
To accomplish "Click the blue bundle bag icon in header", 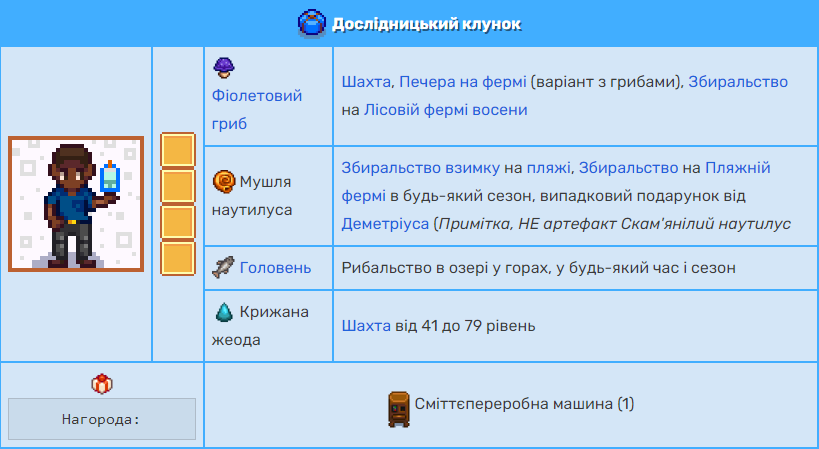I will 312,23.
